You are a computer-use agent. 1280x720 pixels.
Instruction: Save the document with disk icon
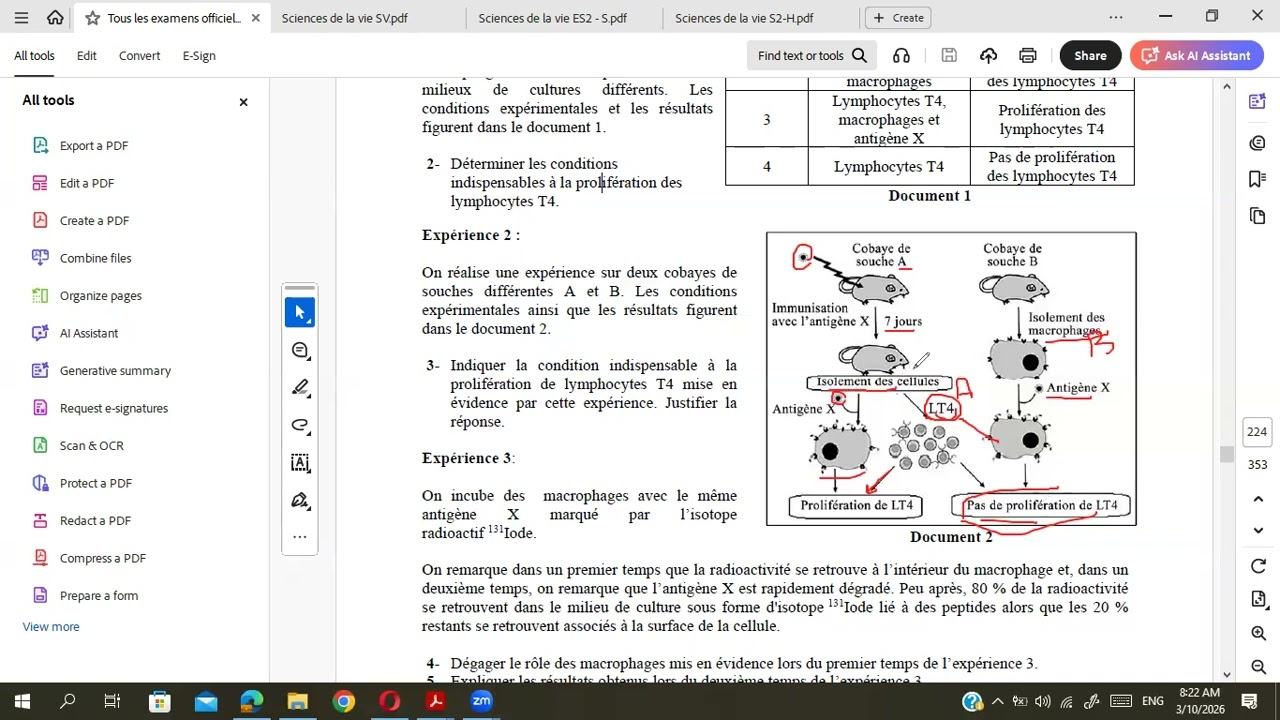click(949, 56)
